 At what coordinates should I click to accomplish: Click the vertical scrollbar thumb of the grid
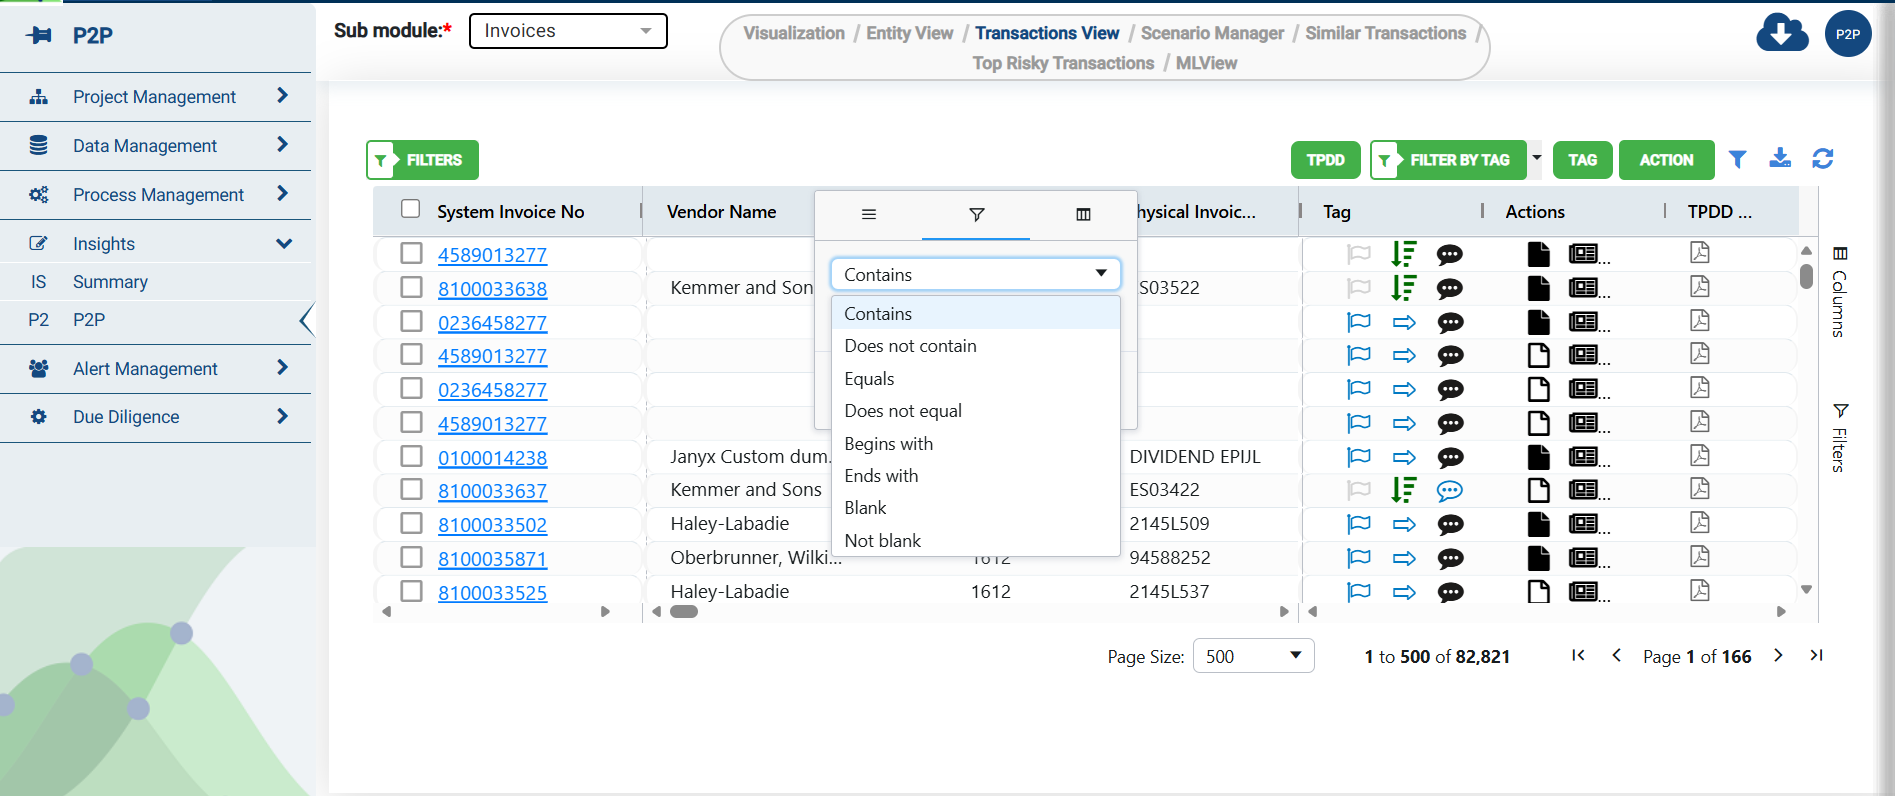pyautogui.click(x=1806, y=275)
